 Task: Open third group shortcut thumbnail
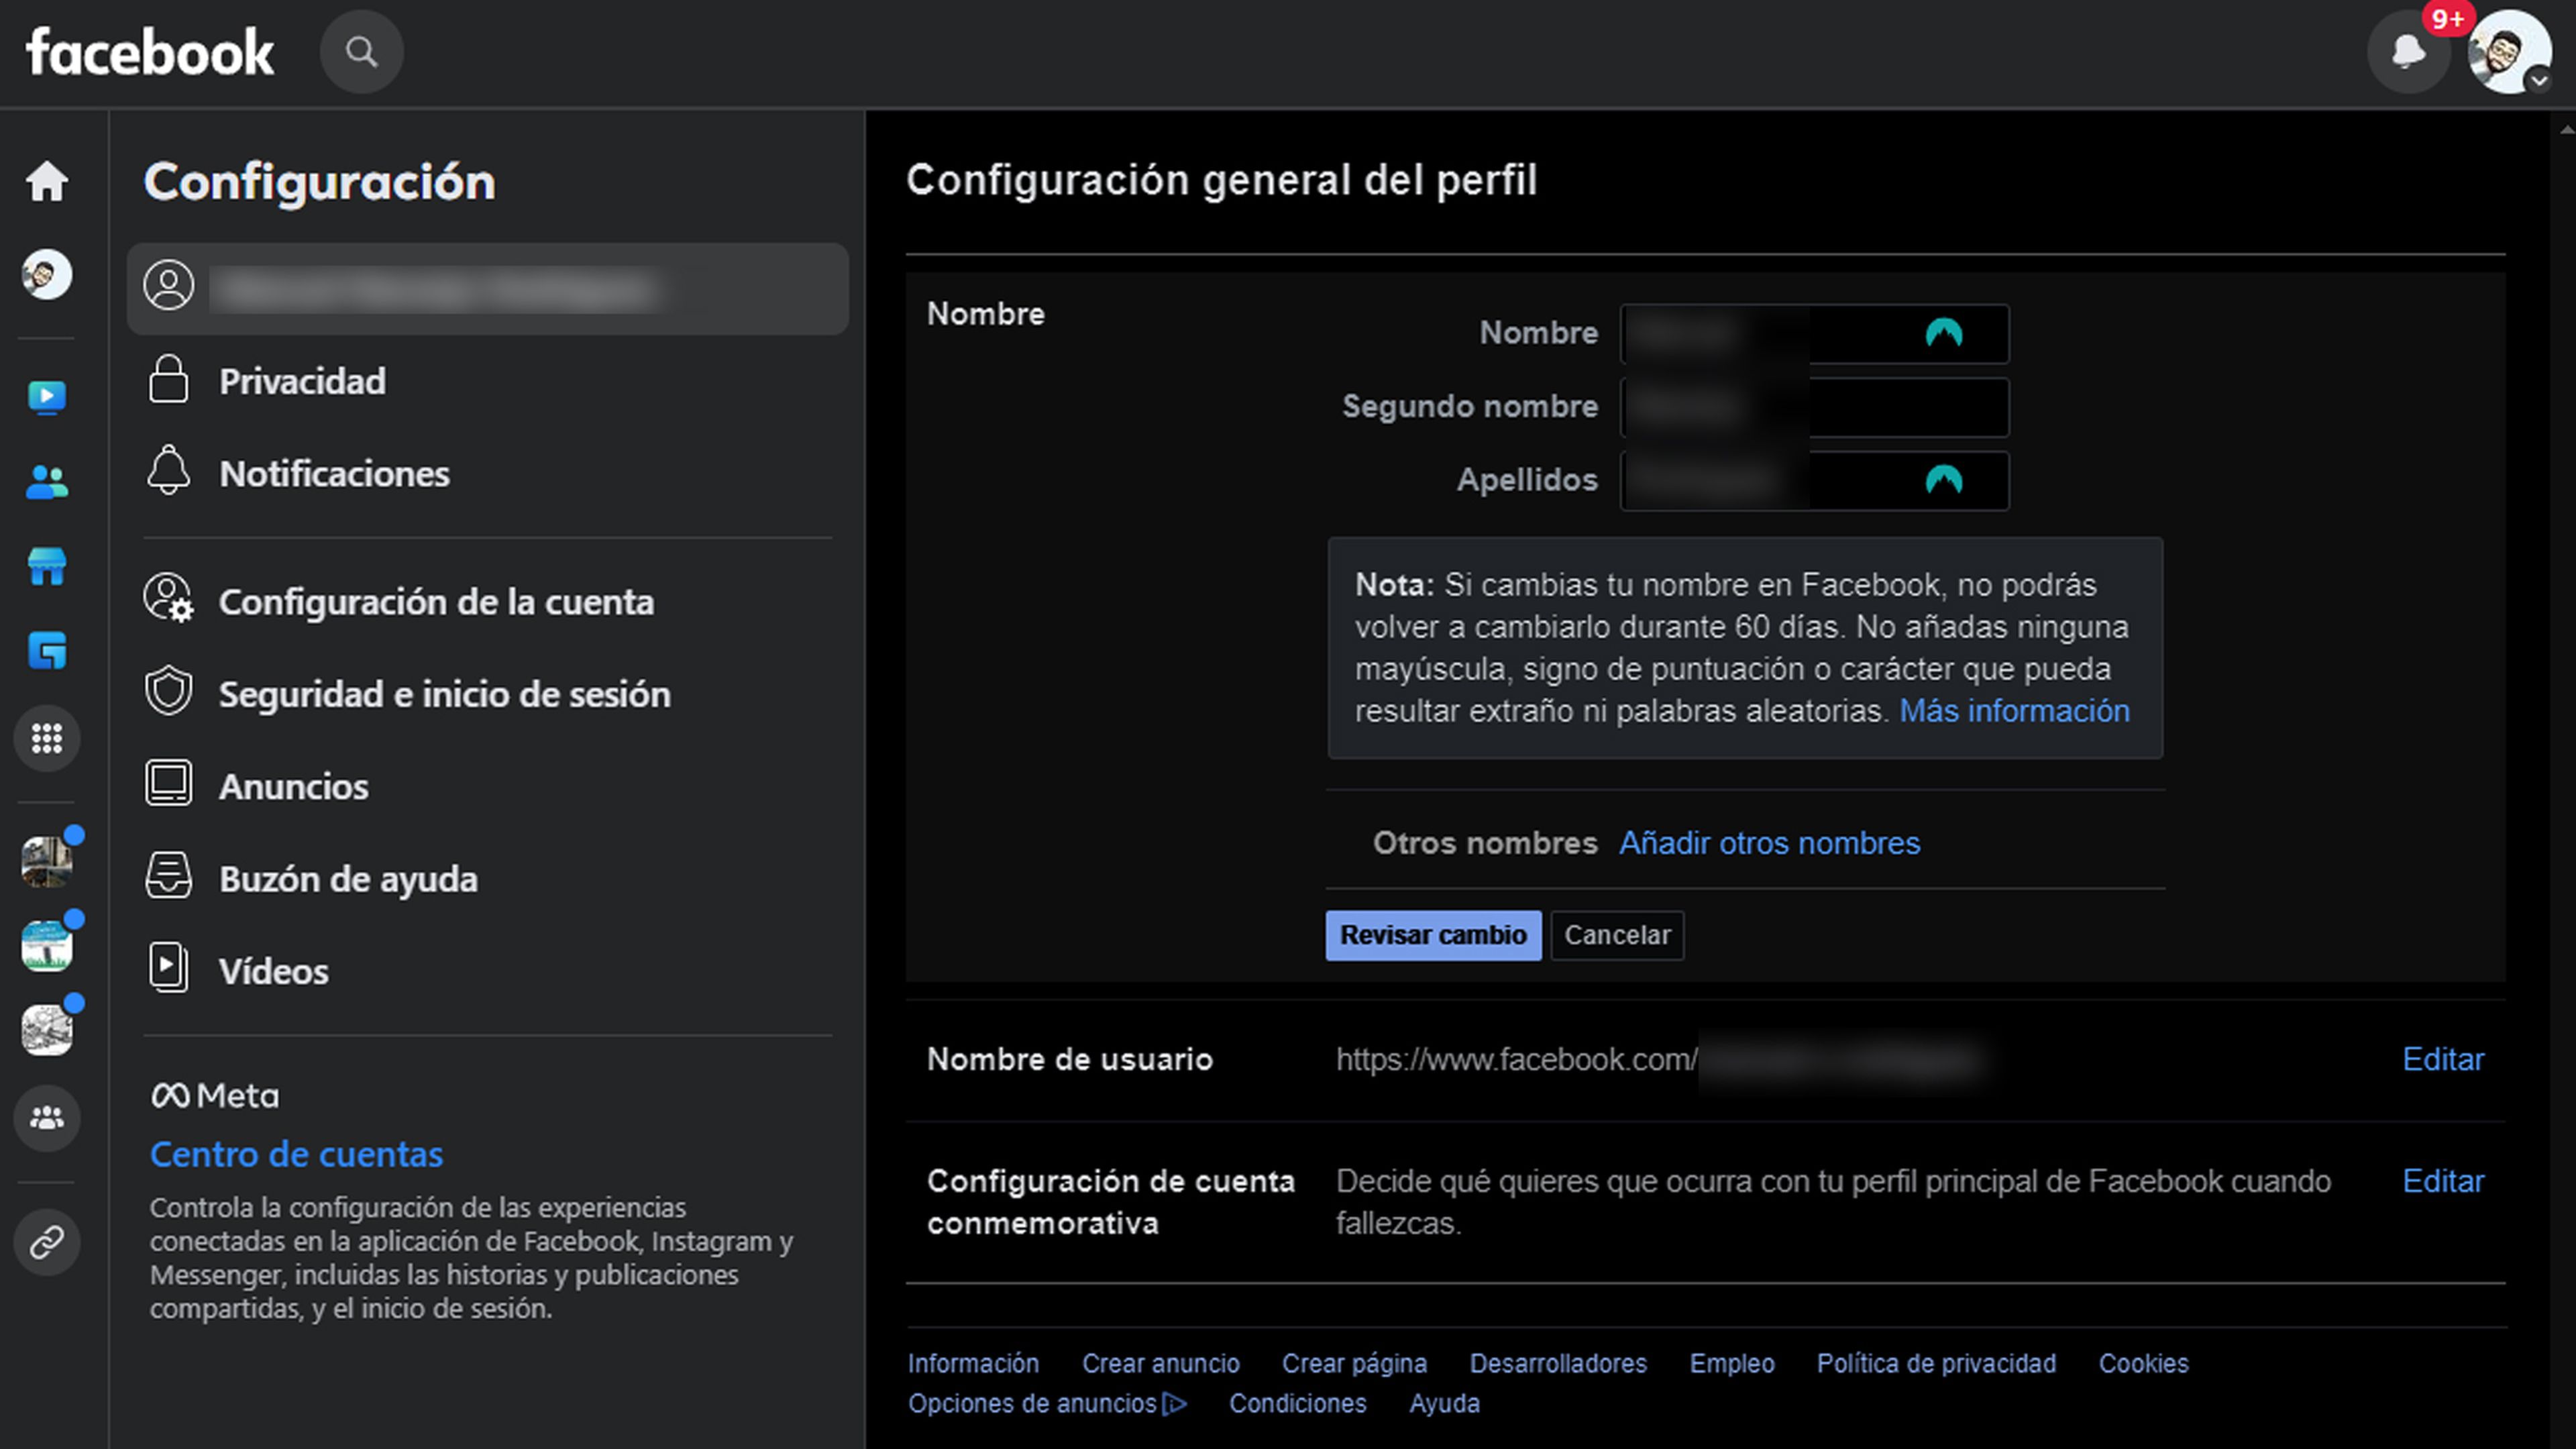tap(47, 1030)
